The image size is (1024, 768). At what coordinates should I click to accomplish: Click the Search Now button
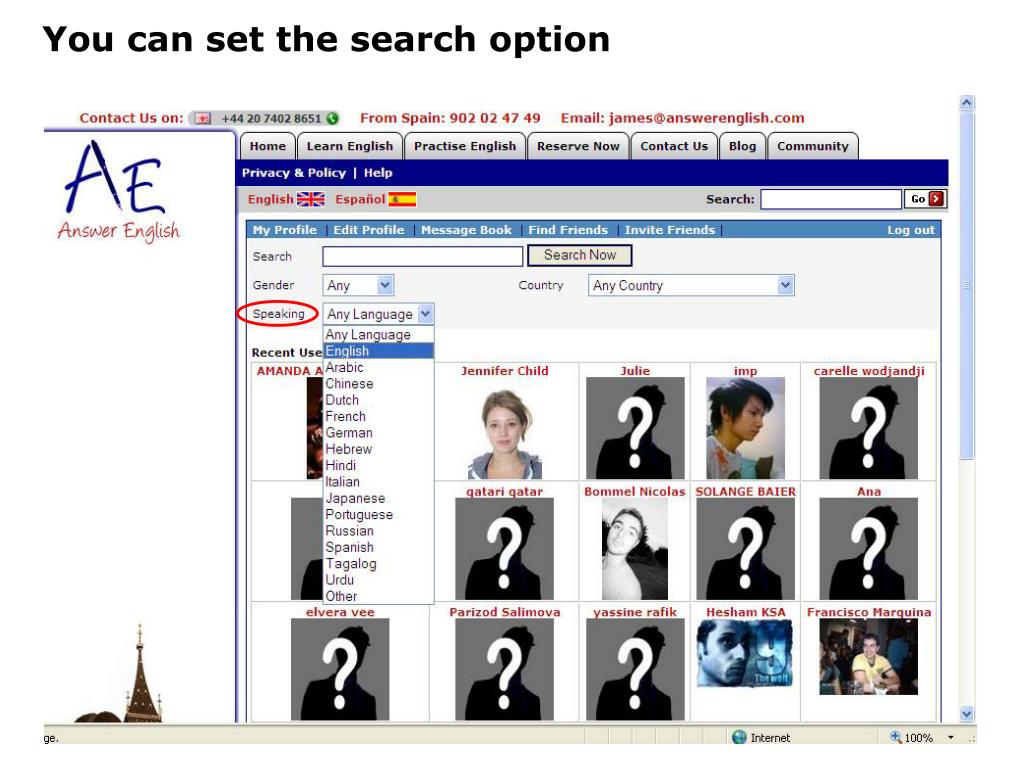[580, 255]
